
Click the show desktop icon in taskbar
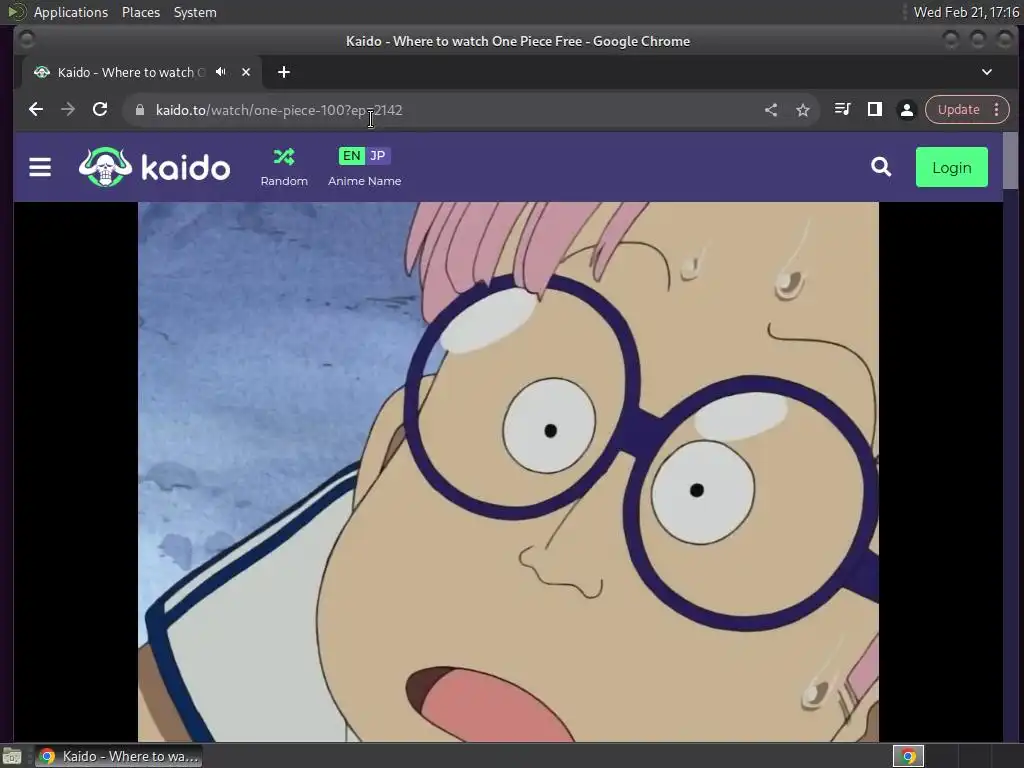[12, 756]
